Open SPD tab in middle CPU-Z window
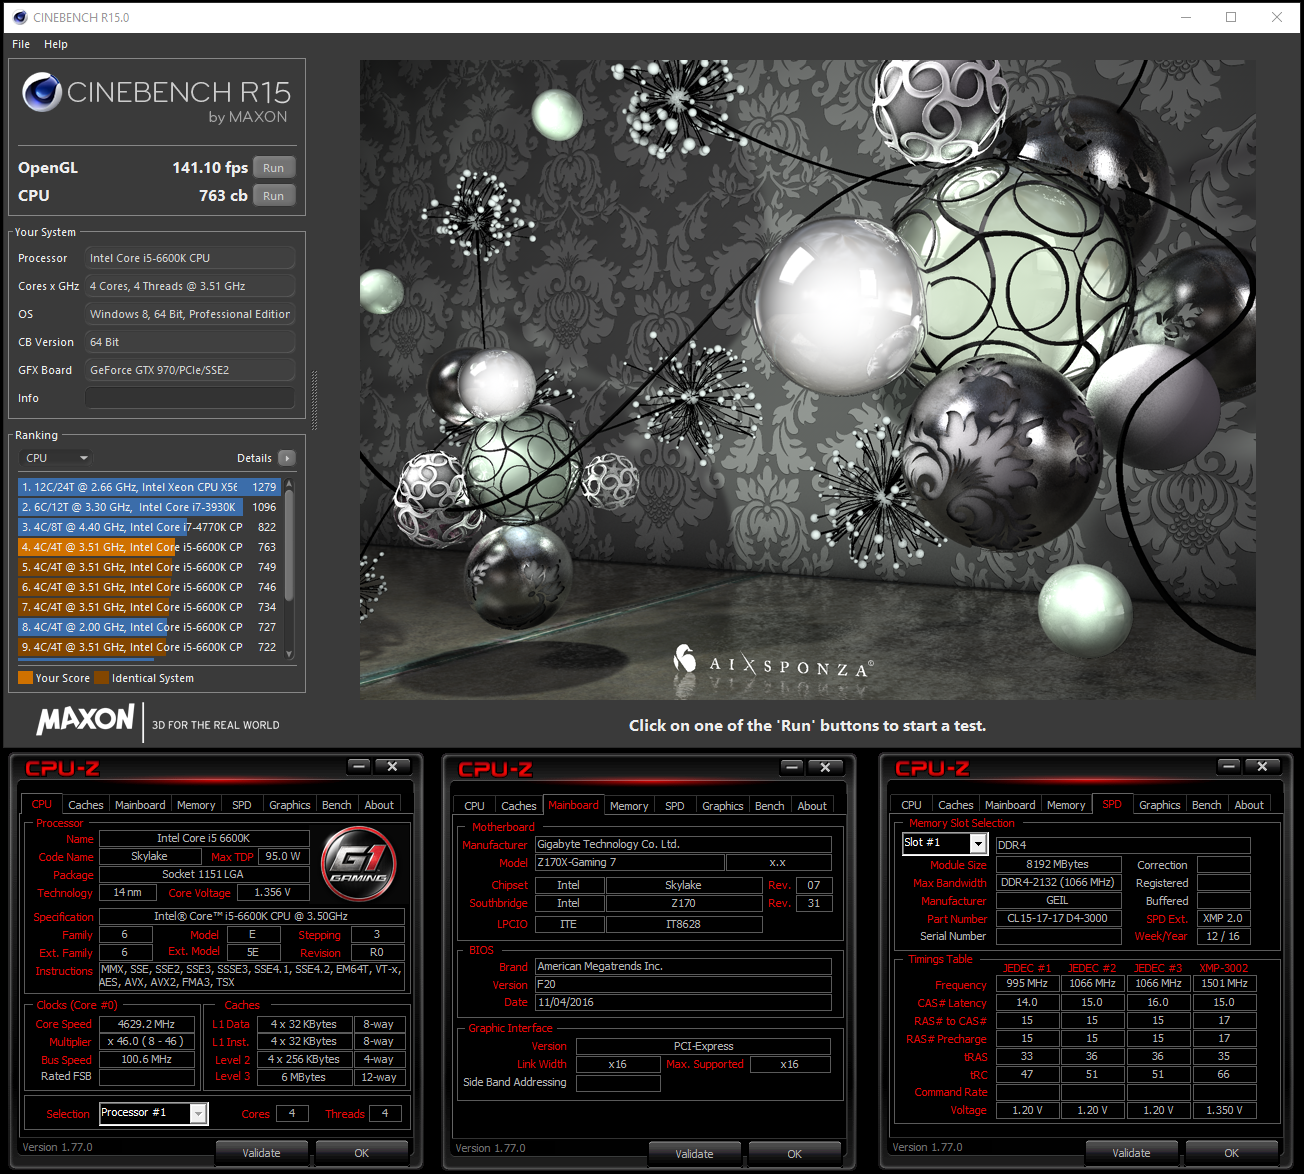This screenshot has height=1174, width=1304. [x=675, y=806]
